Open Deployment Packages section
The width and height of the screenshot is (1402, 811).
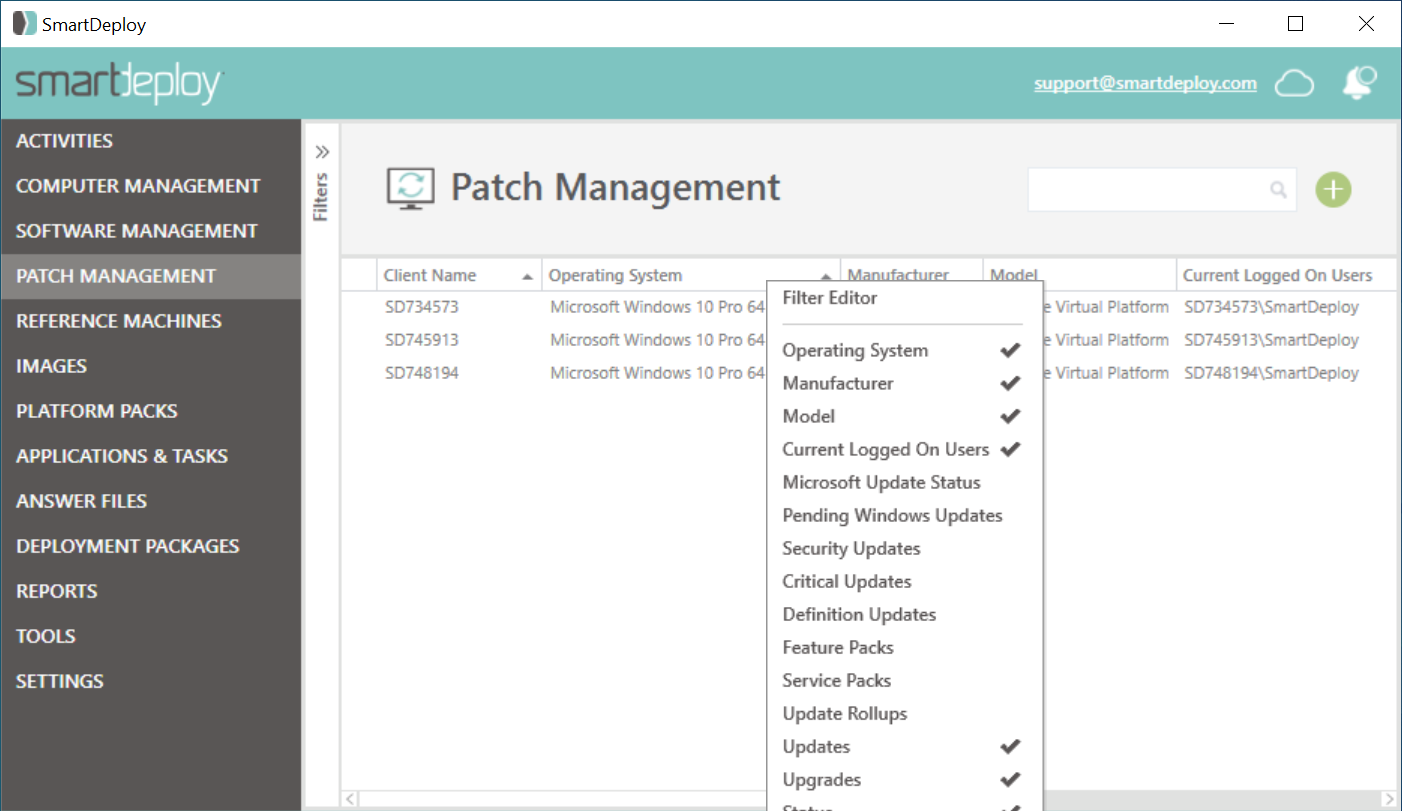point(151,546)
